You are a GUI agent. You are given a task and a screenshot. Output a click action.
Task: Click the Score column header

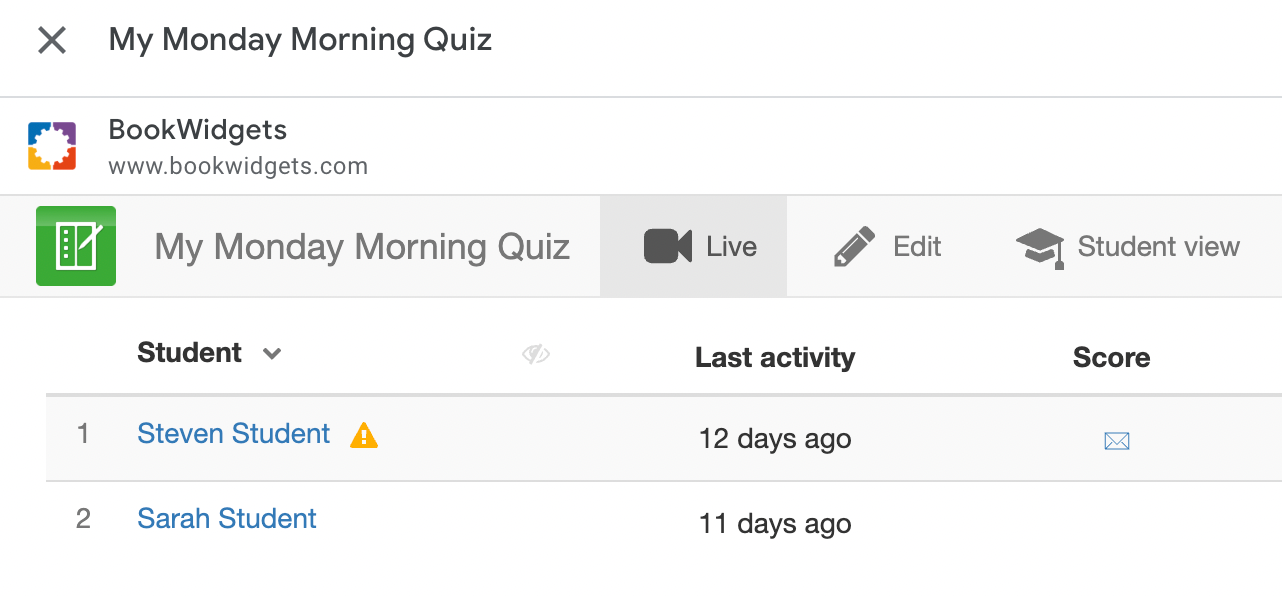pyautogui.click(x=1111, y=358)
